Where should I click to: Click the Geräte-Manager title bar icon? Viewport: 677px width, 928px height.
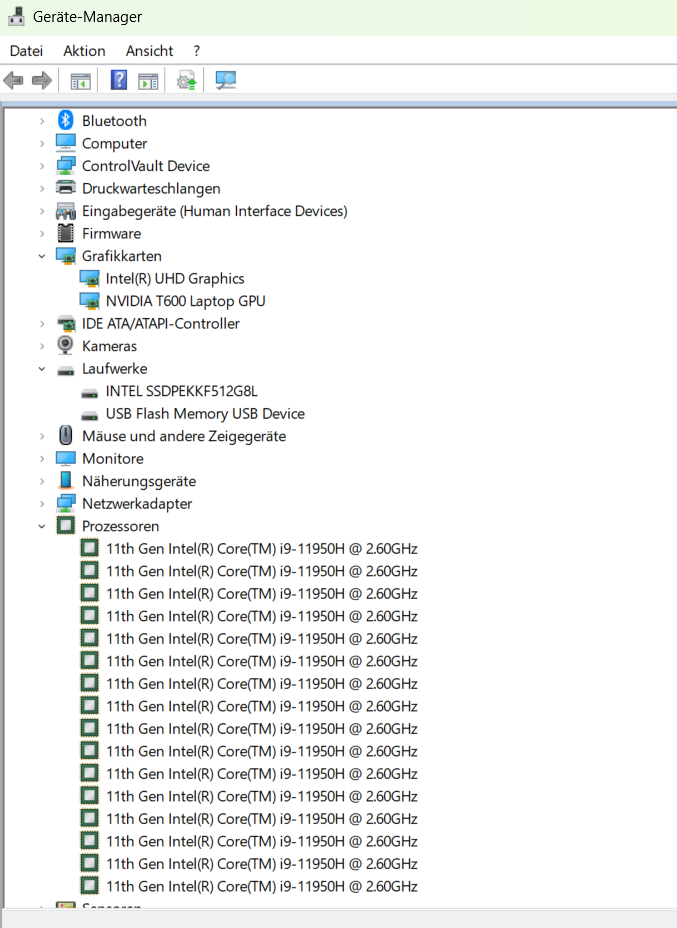tap(16, 16)
